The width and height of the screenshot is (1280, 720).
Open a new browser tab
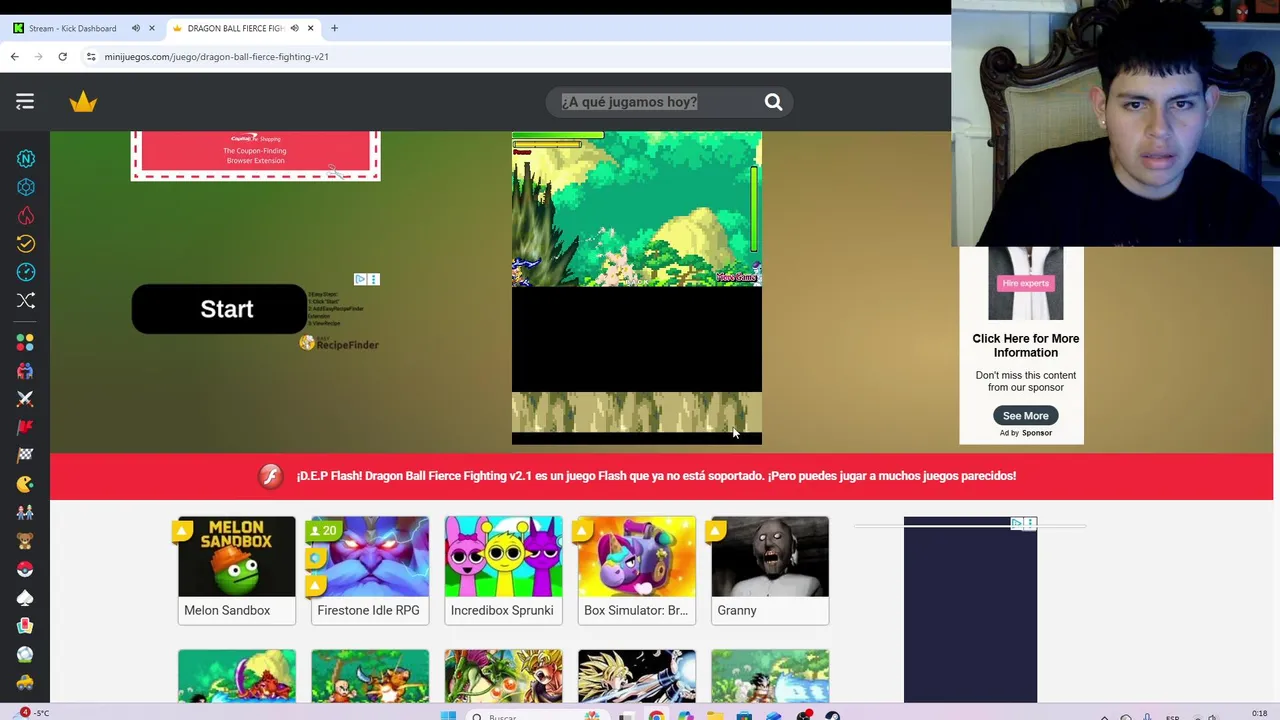tap(334, 28)
